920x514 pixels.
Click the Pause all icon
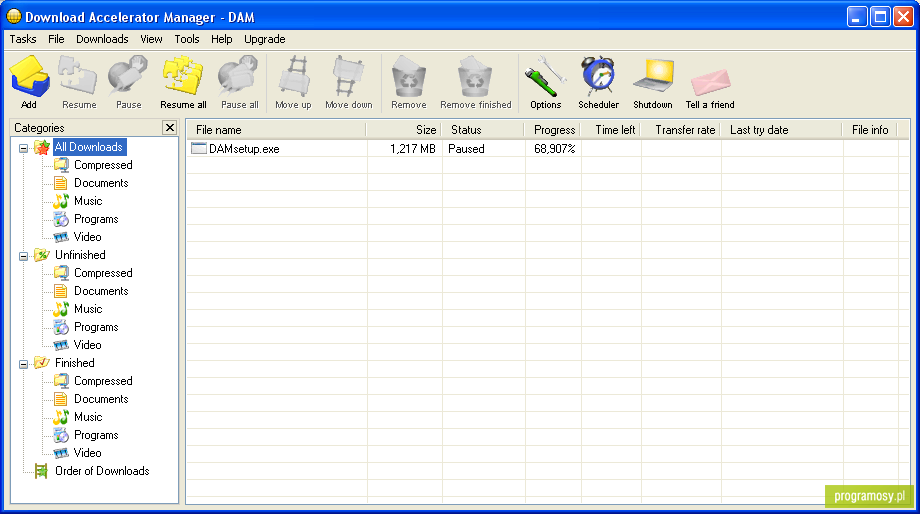click(238, 76)
